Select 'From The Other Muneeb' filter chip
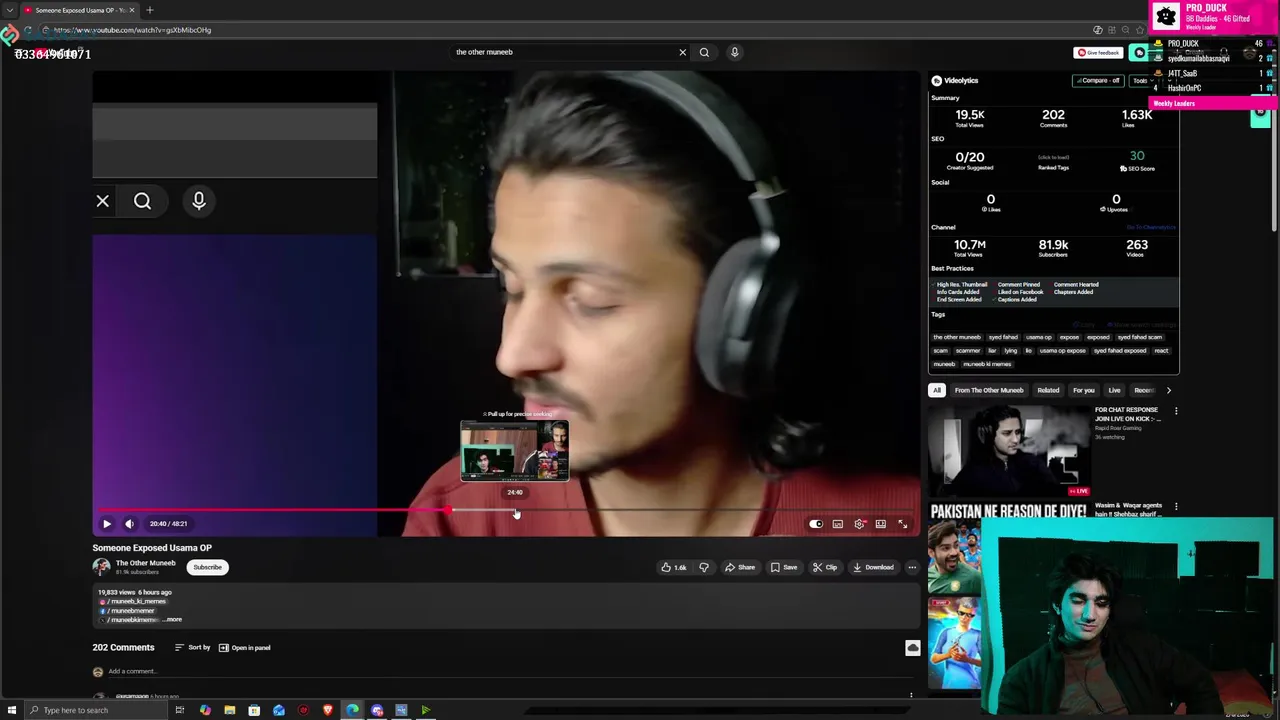1280x720 pixels. (989, 390)
